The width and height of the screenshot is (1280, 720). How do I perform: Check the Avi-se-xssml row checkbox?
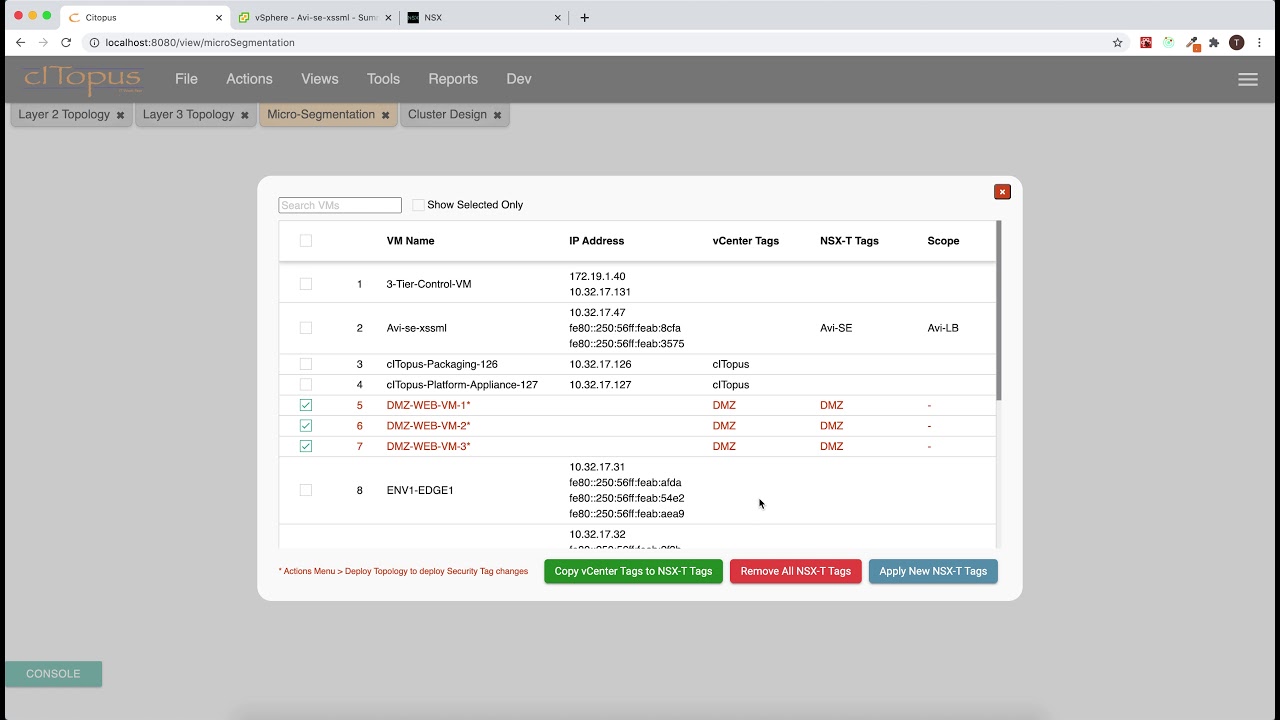pyautogui.click(x=306, y=328)
